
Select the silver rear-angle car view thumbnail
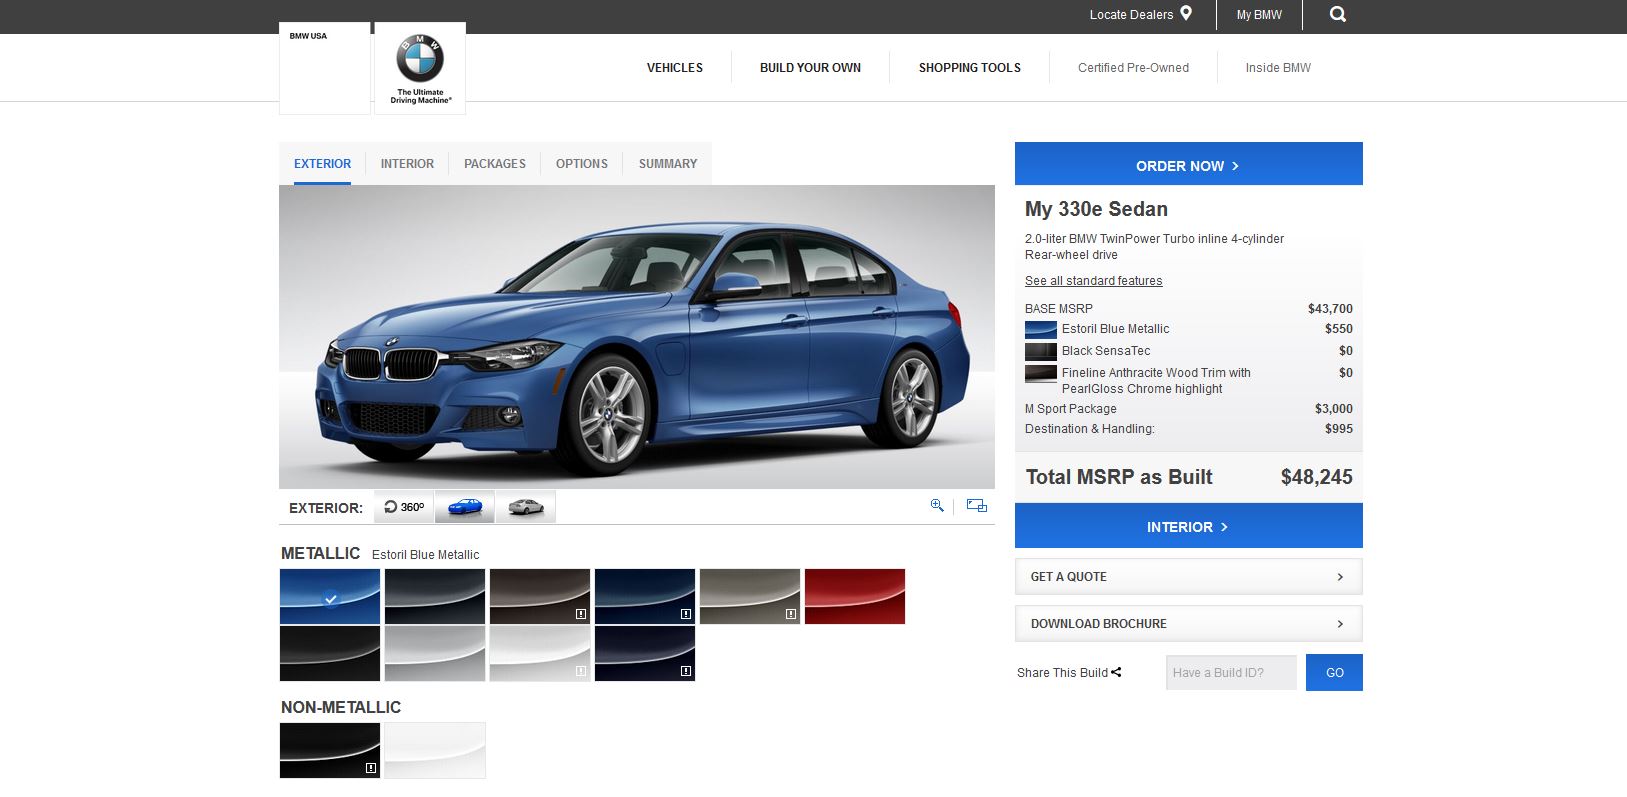[525, 507]
